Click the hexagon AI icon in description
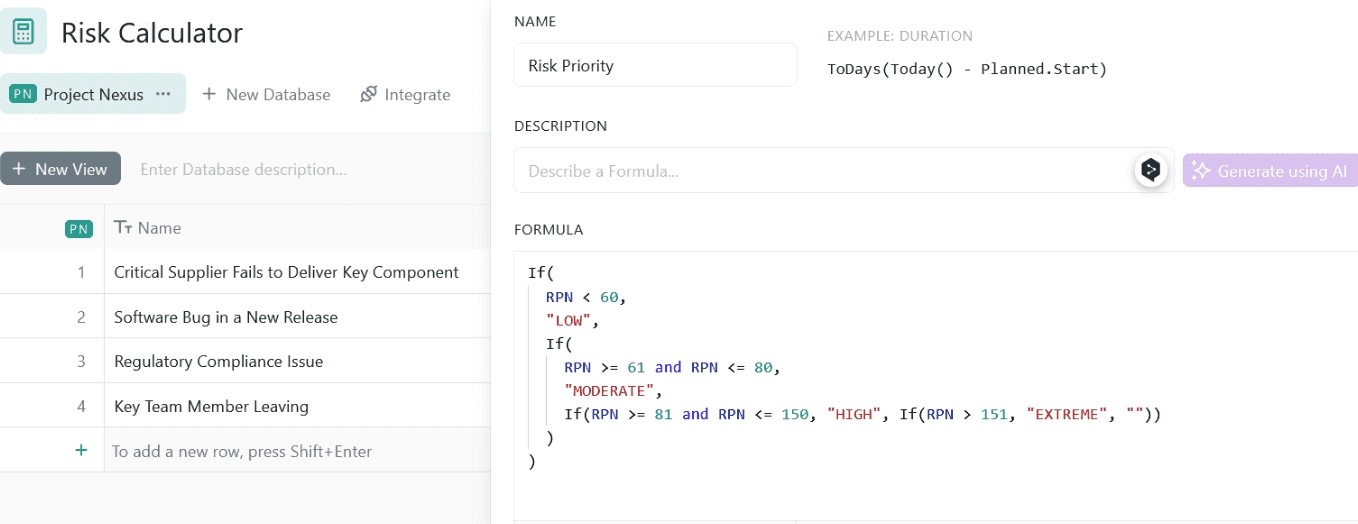The image size is (1358, 524). 1151,171
